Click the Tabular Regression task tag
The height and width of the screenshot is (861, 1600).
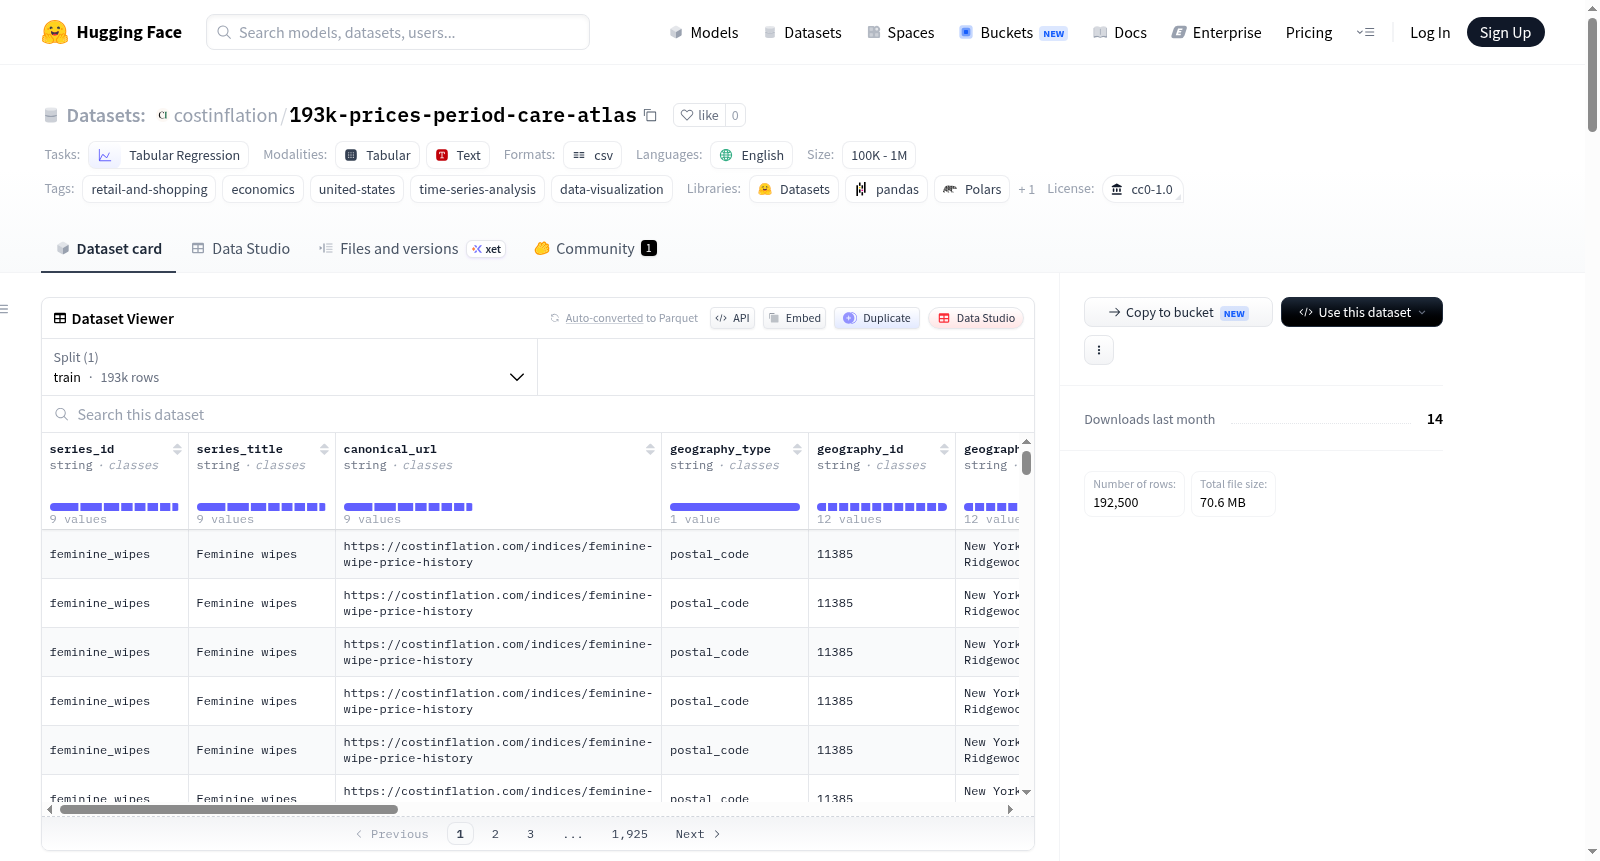coord(169,155)
